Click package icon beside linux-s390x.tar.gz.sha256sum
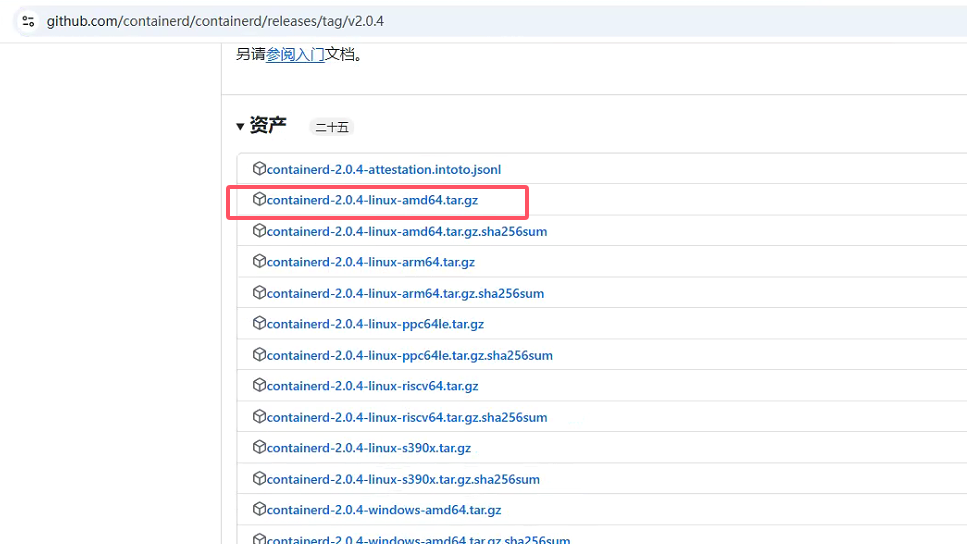Image resolution: width=967 pixels, height=544 pixels. click(259, 479)
